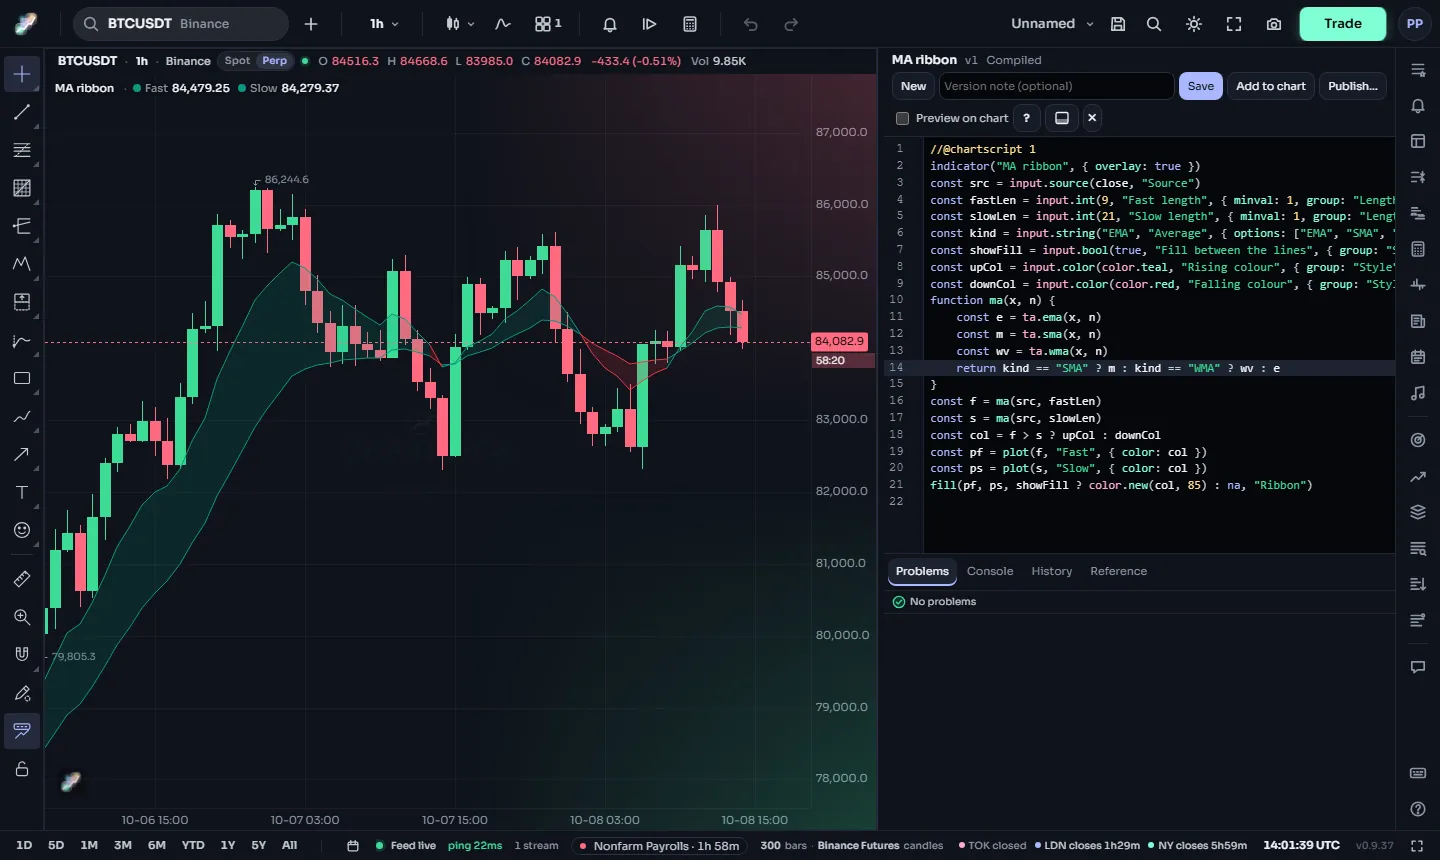Screen dimensions: 1440x860
Task: Click Add to chart button
Action: [x=1270, y=86]
